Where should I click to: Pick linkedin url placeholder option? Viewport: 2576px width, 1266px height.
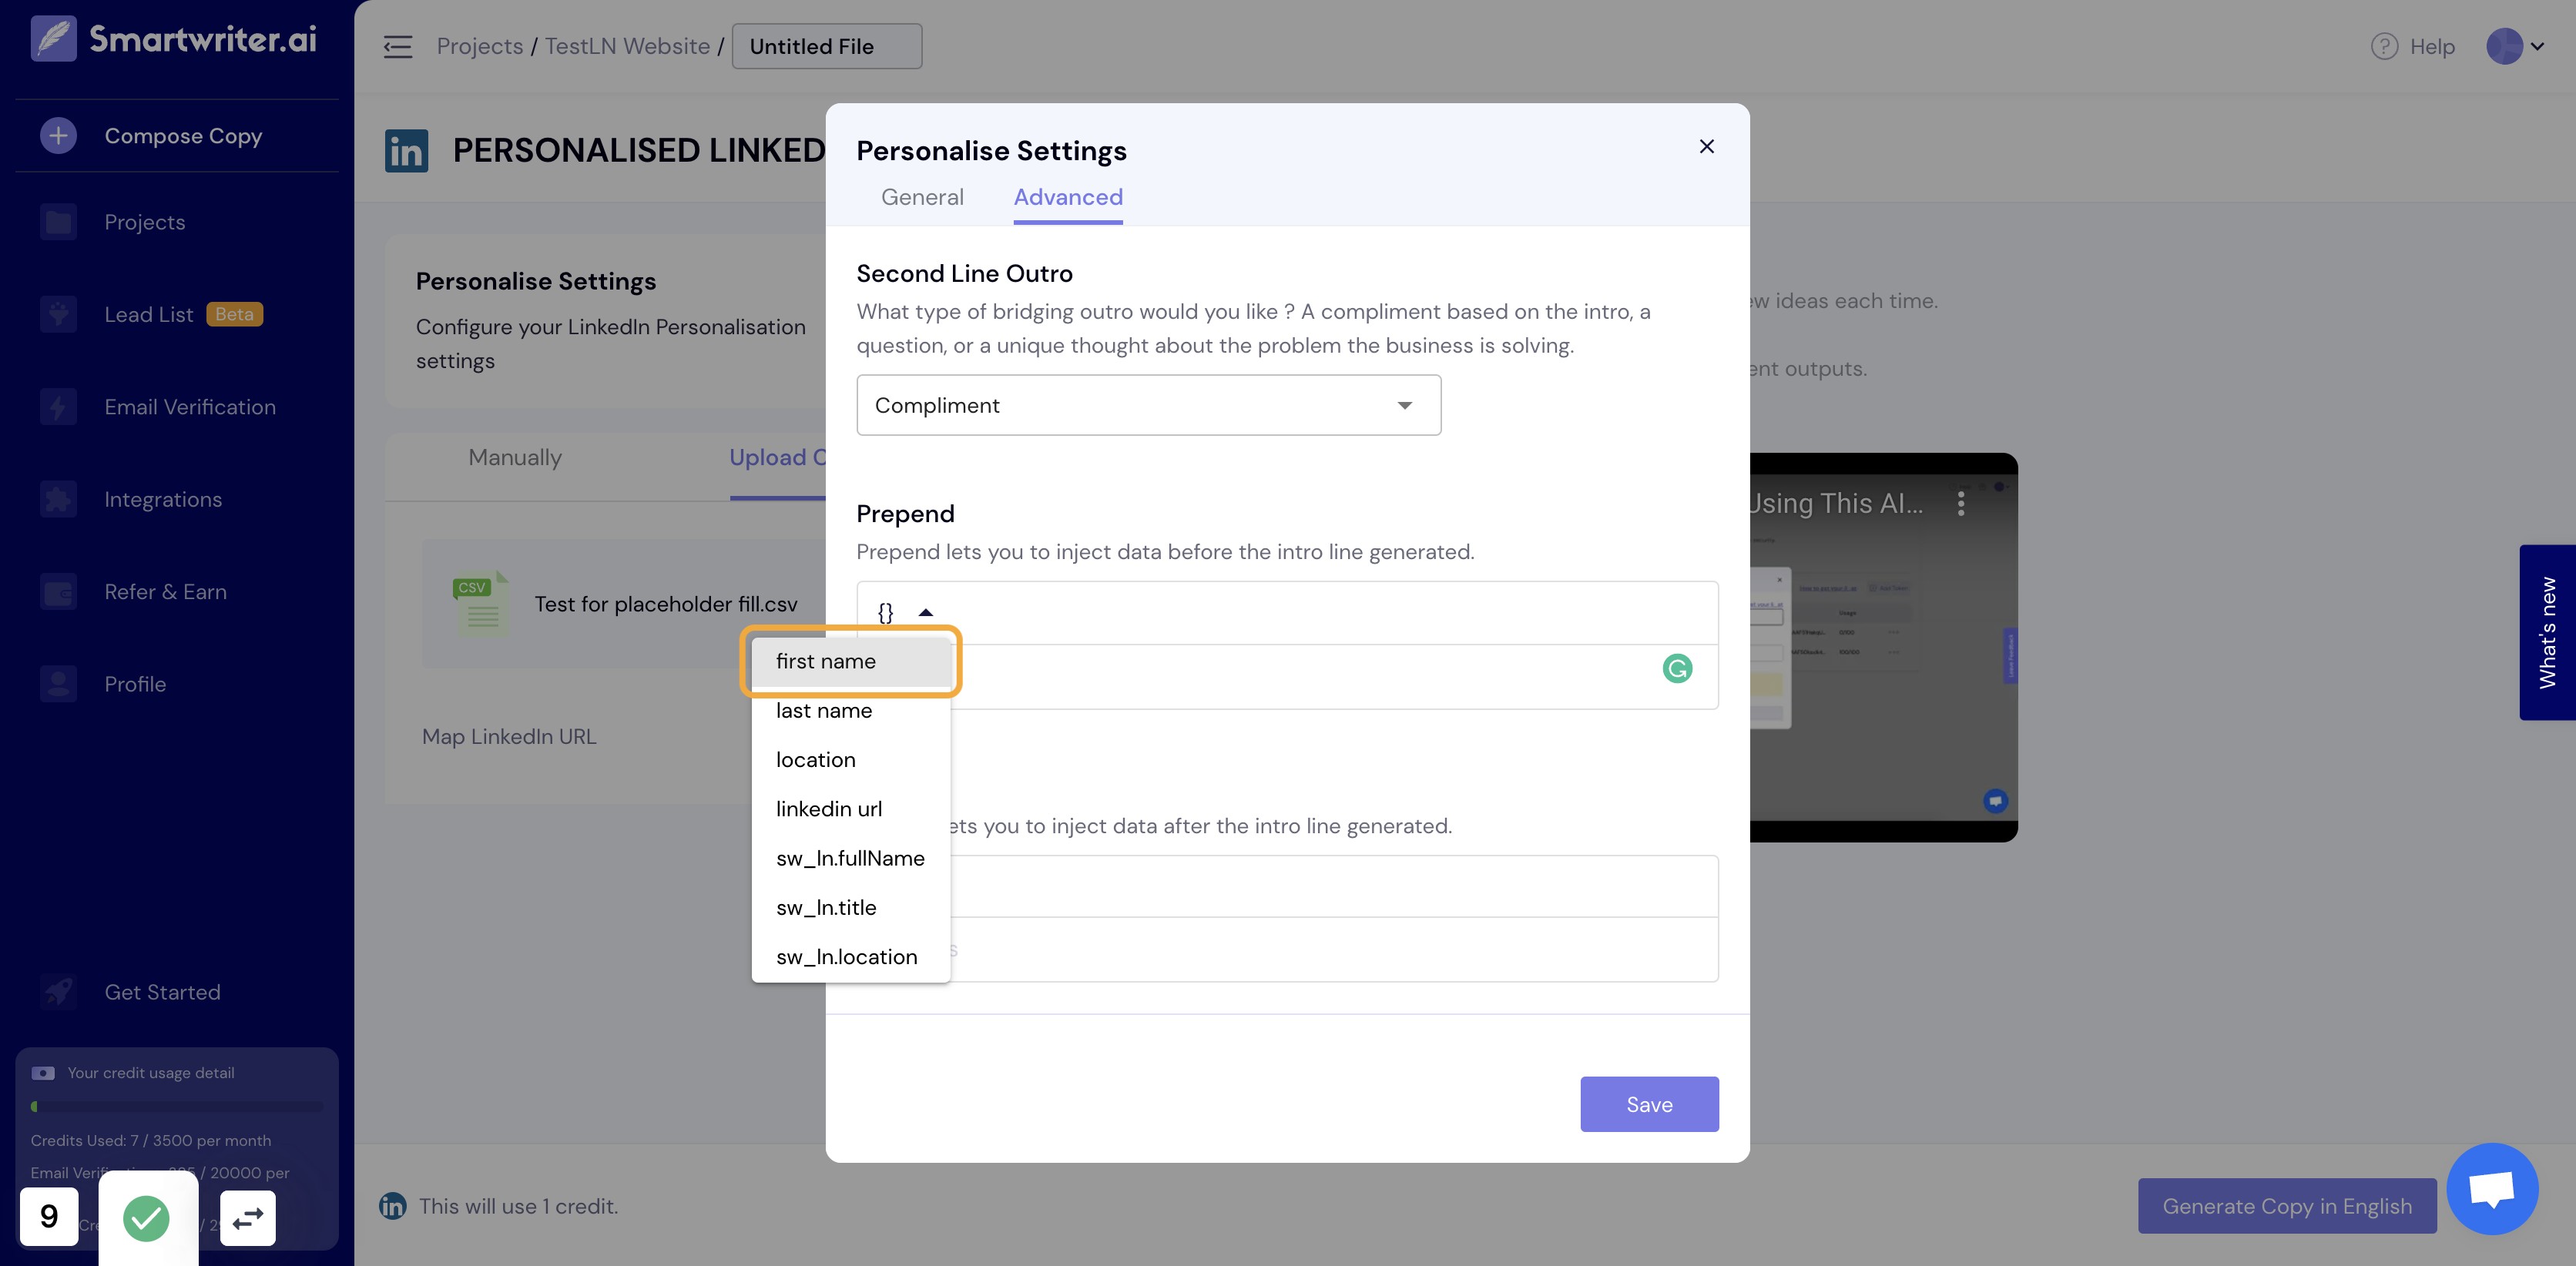(x=850, y=809)
